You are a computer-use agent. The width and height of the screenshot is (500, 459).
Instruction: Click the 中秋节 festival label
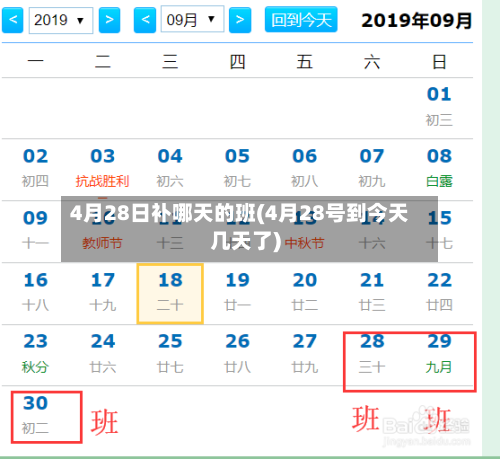pyautogui.click(x=304, y=243)
